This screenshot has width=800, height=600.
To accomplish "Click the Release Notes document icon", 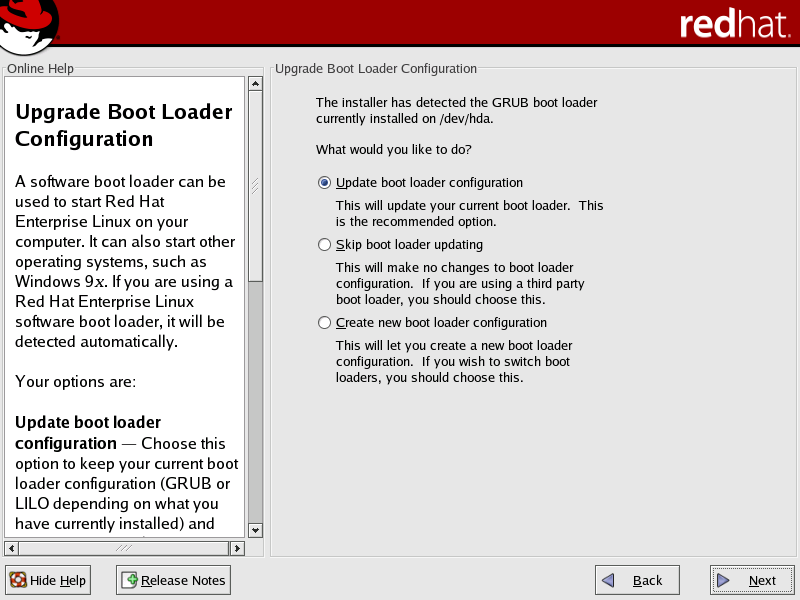I will pos(129,580).
